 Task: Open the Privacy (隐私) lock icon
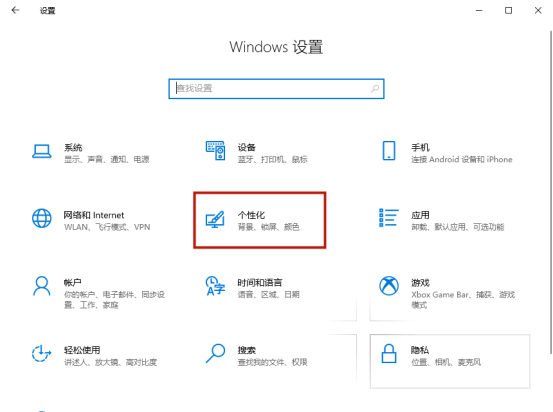pyautogui.click(x=389, y=353)
